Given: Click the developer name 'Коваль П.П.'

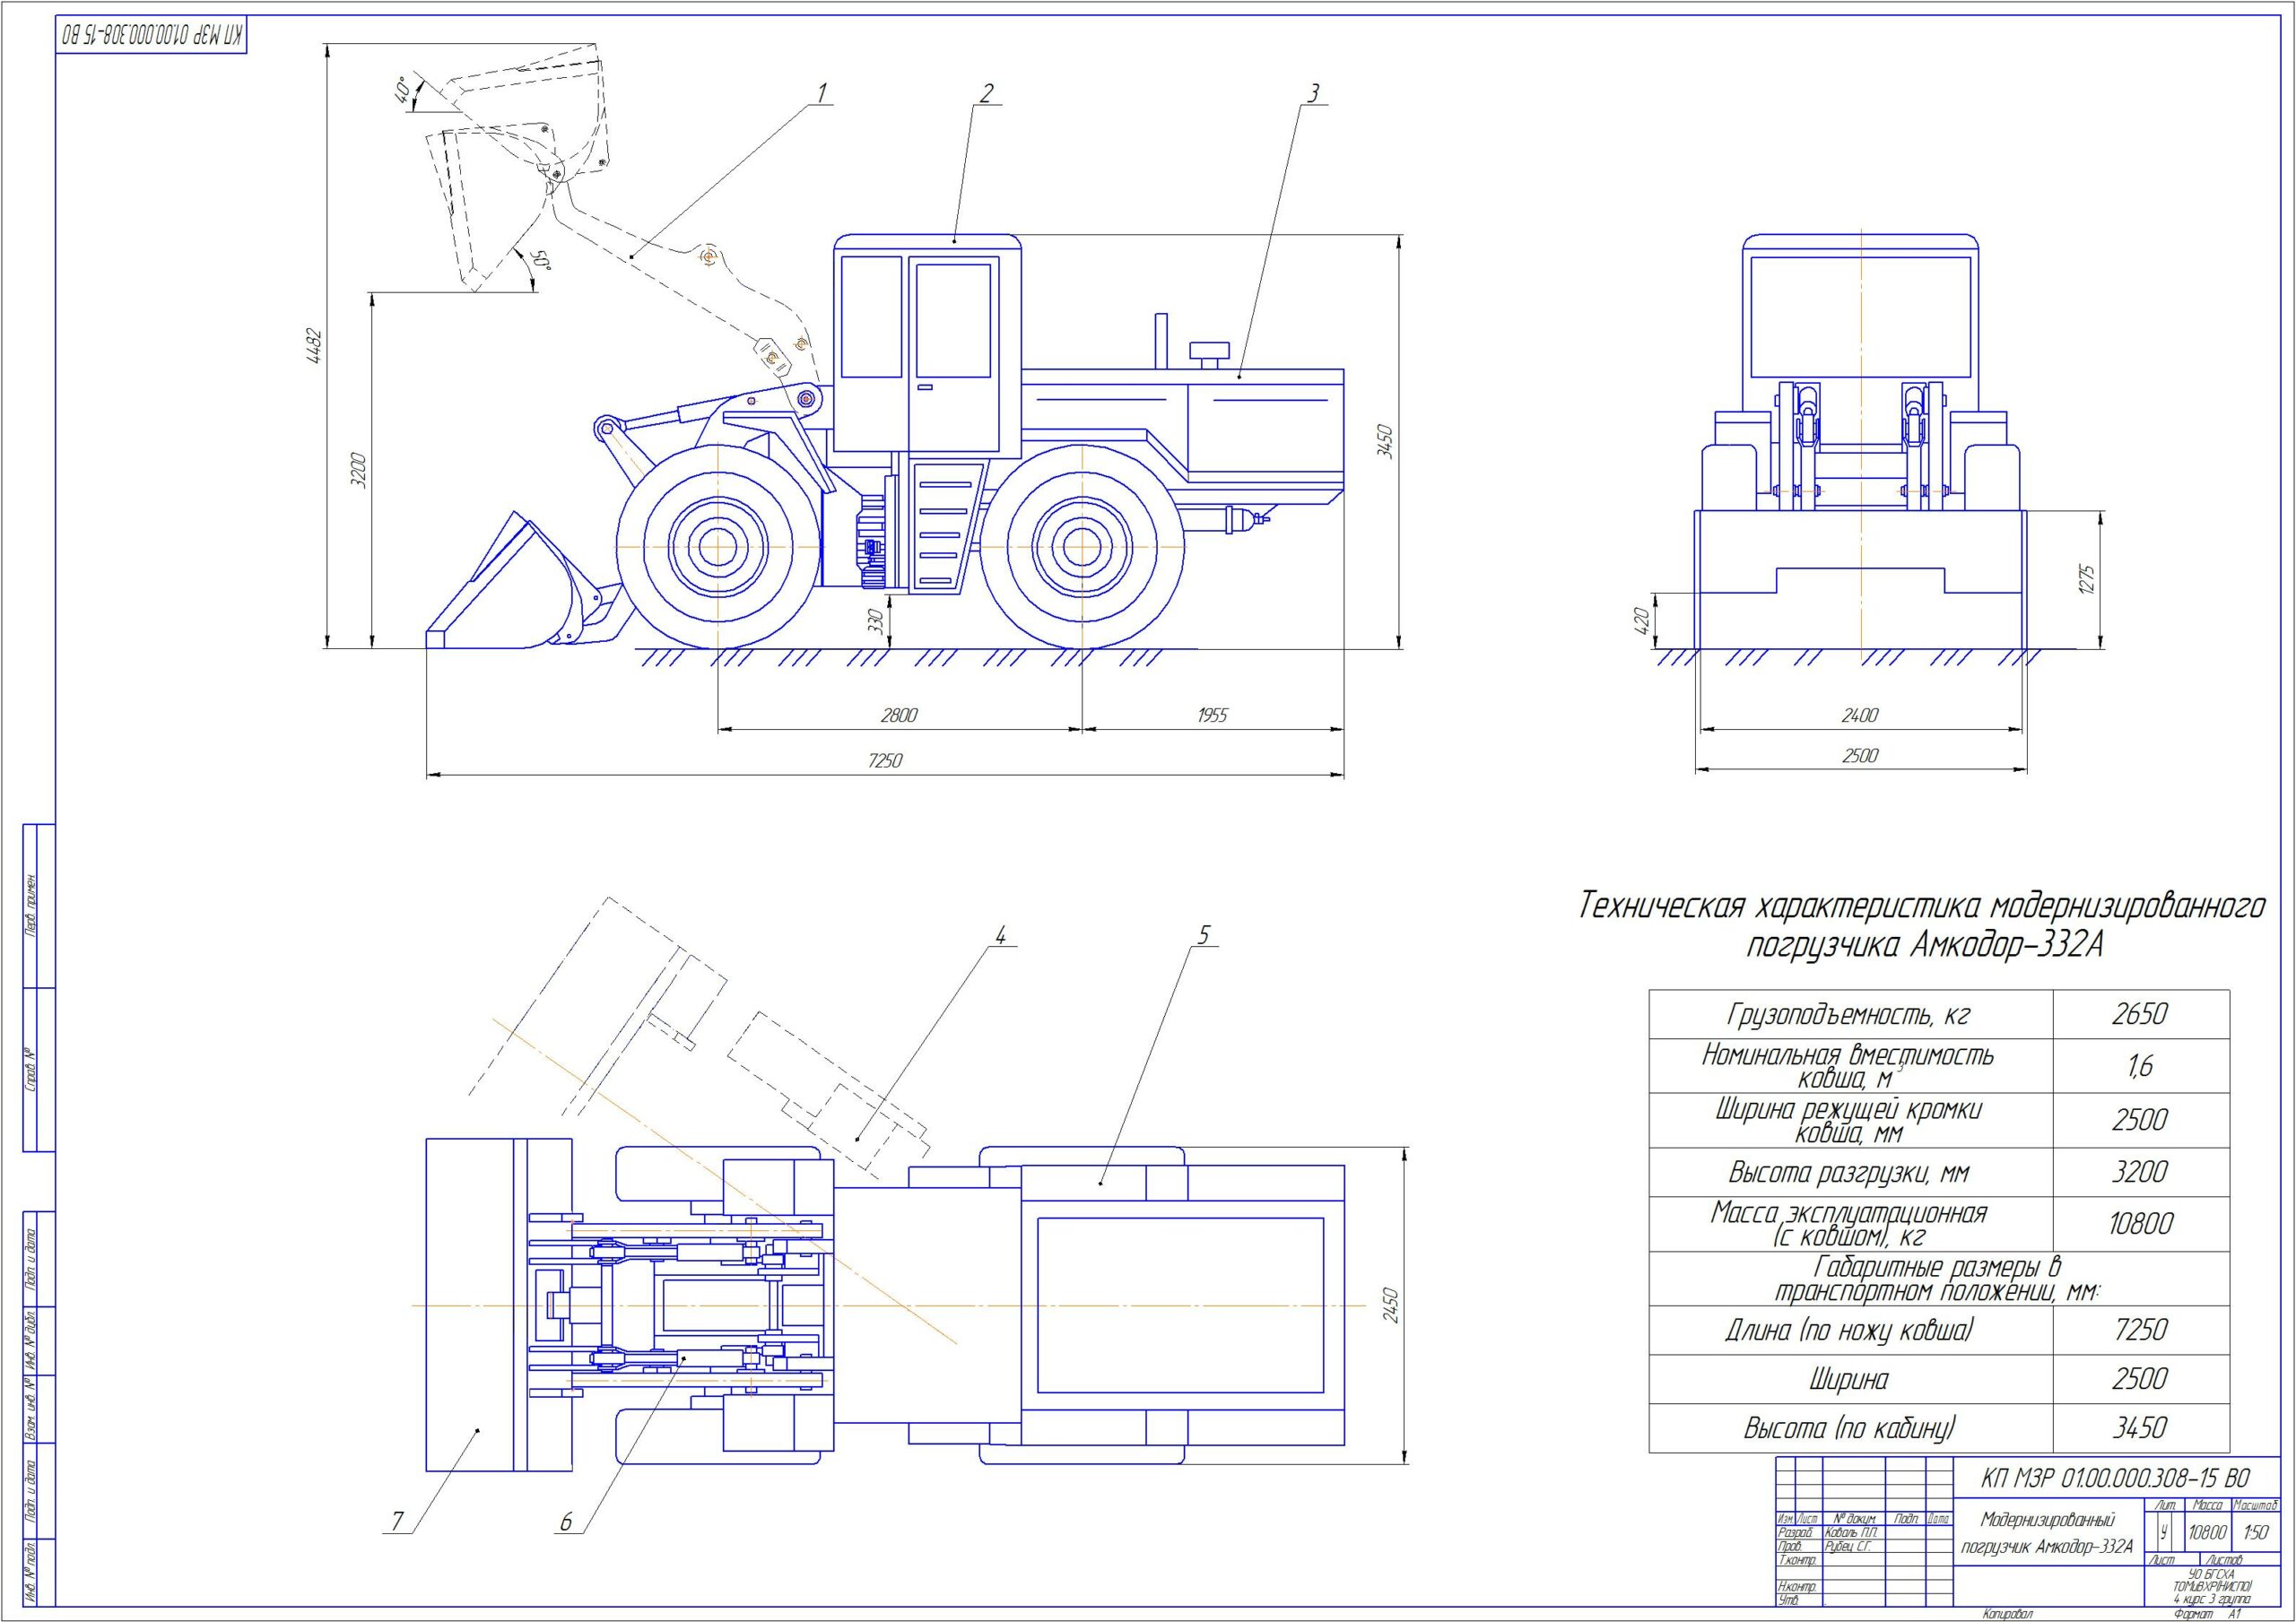Looking at the screenshot, I should (x=1851, y=1532).
